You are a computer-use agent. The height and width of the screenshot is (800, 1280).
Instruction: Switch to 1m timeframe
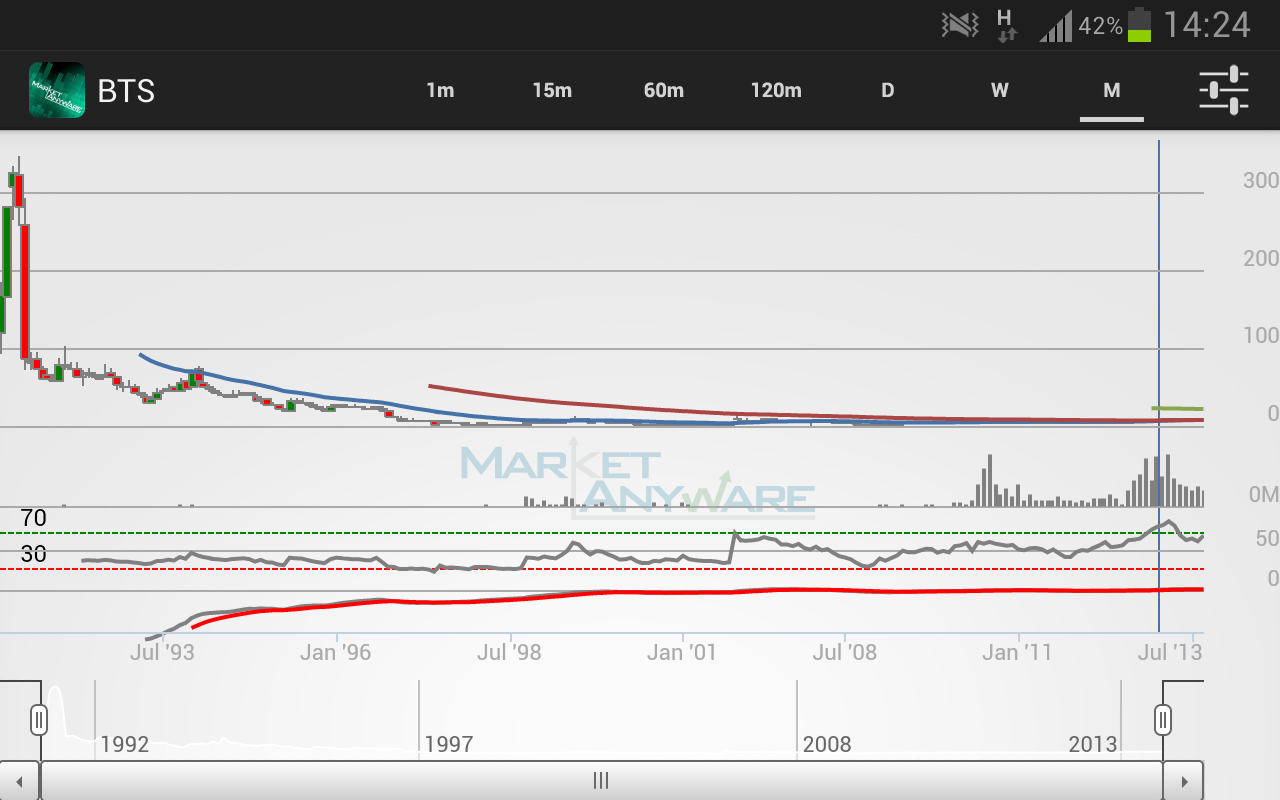point(440,90)
